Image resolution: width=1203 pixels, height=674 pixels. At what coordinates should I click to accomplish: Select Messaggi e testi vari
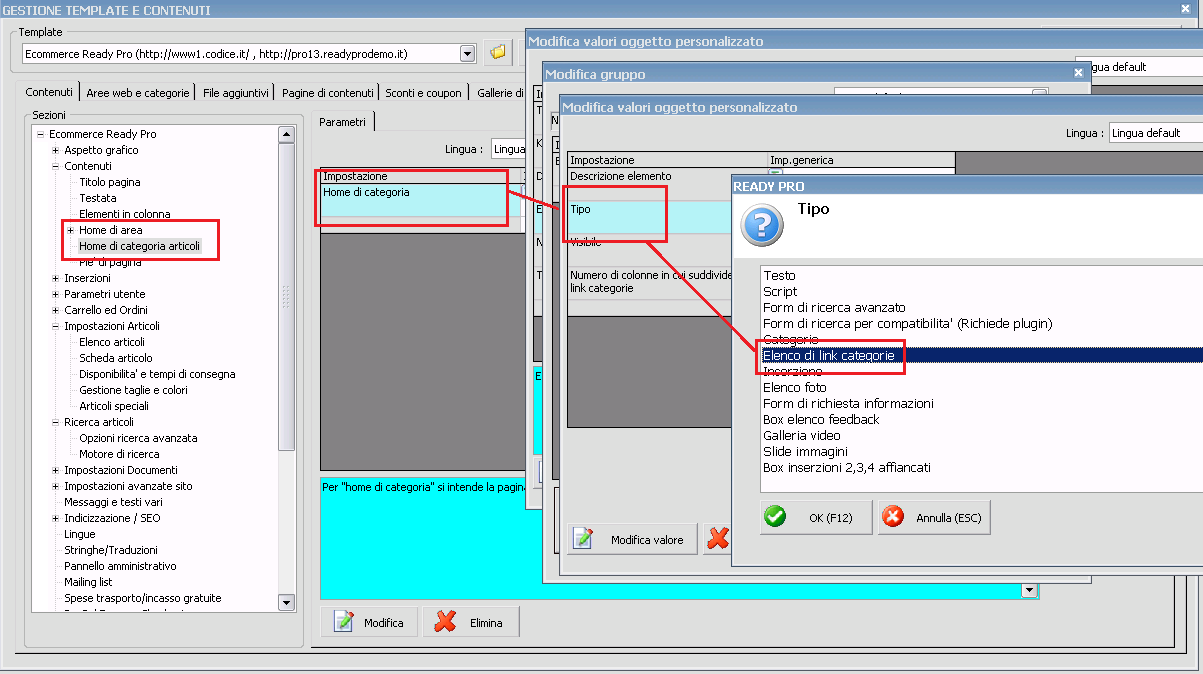(x=113, y=502)
